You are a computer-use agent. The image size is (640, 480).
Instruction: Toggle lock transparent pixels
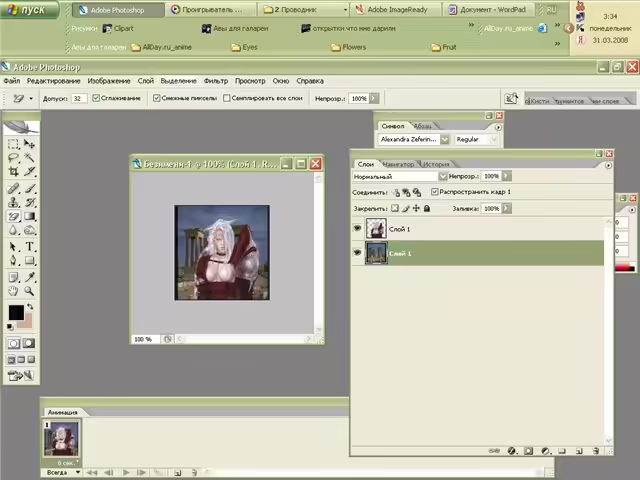(395, 208)
